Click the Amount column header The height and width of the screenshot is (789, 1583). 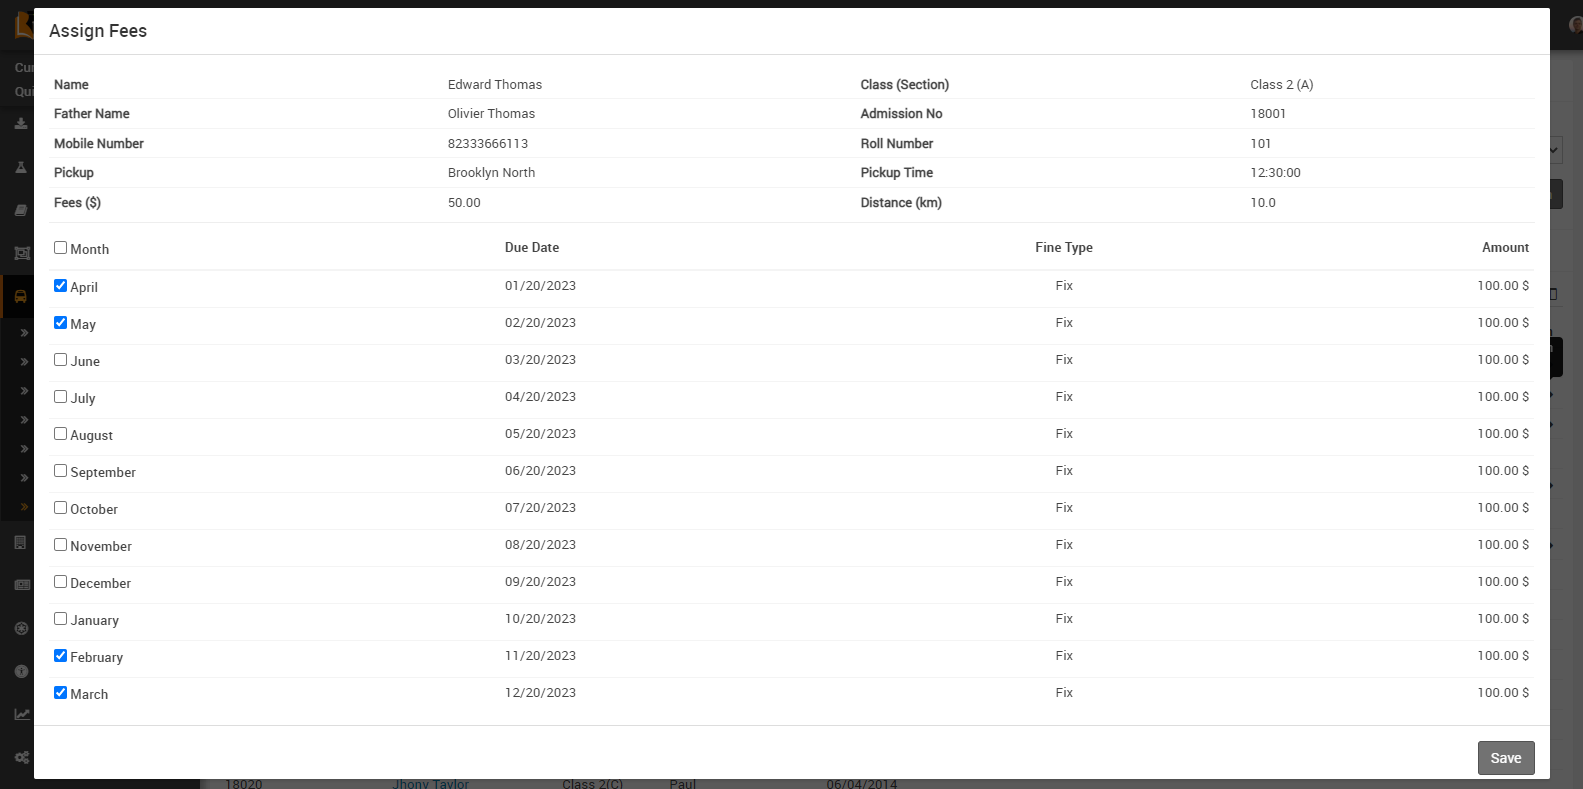coord(1505,248)
